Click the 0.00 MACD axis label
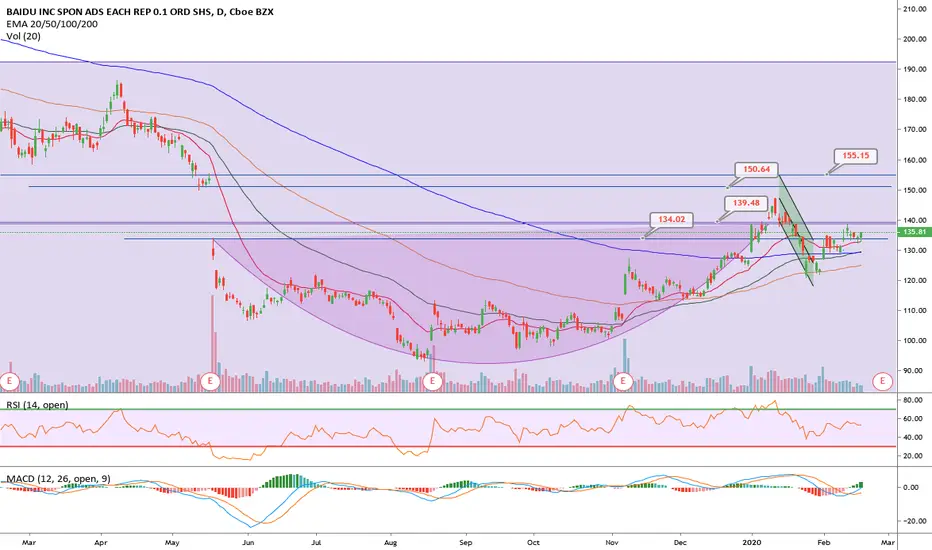 click(911, 488)
